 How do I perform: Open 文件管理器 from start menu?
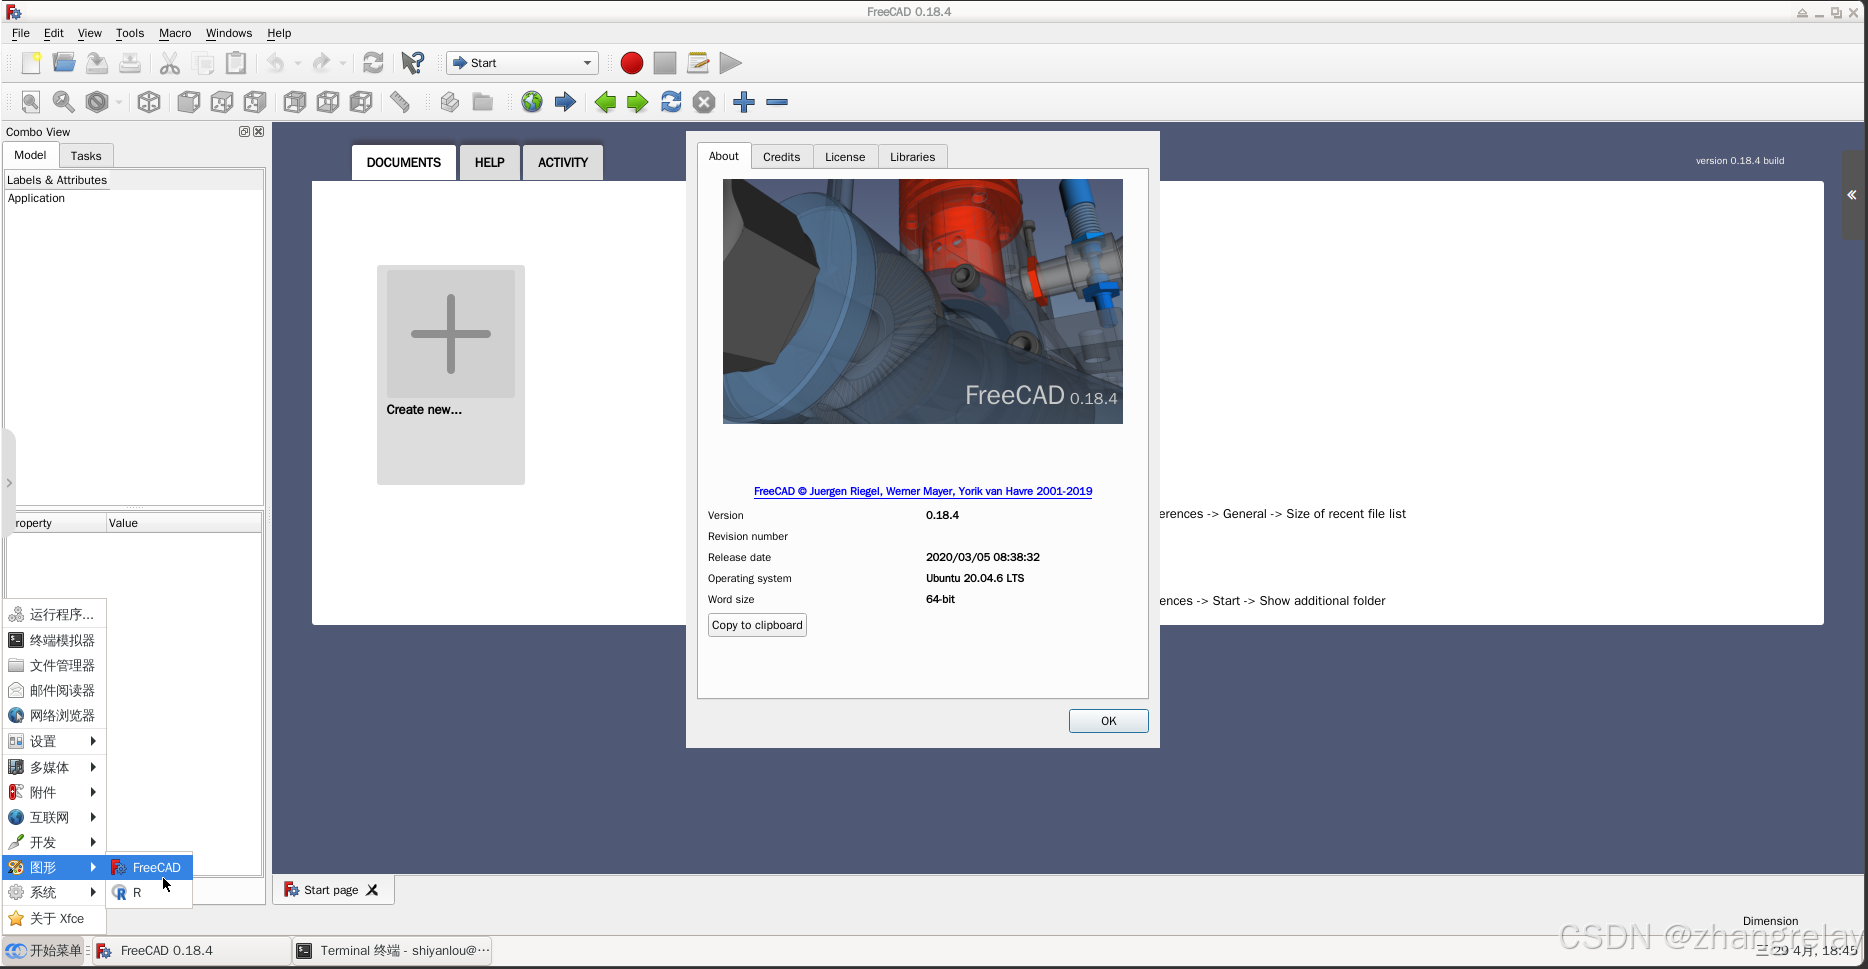point(54,665)
